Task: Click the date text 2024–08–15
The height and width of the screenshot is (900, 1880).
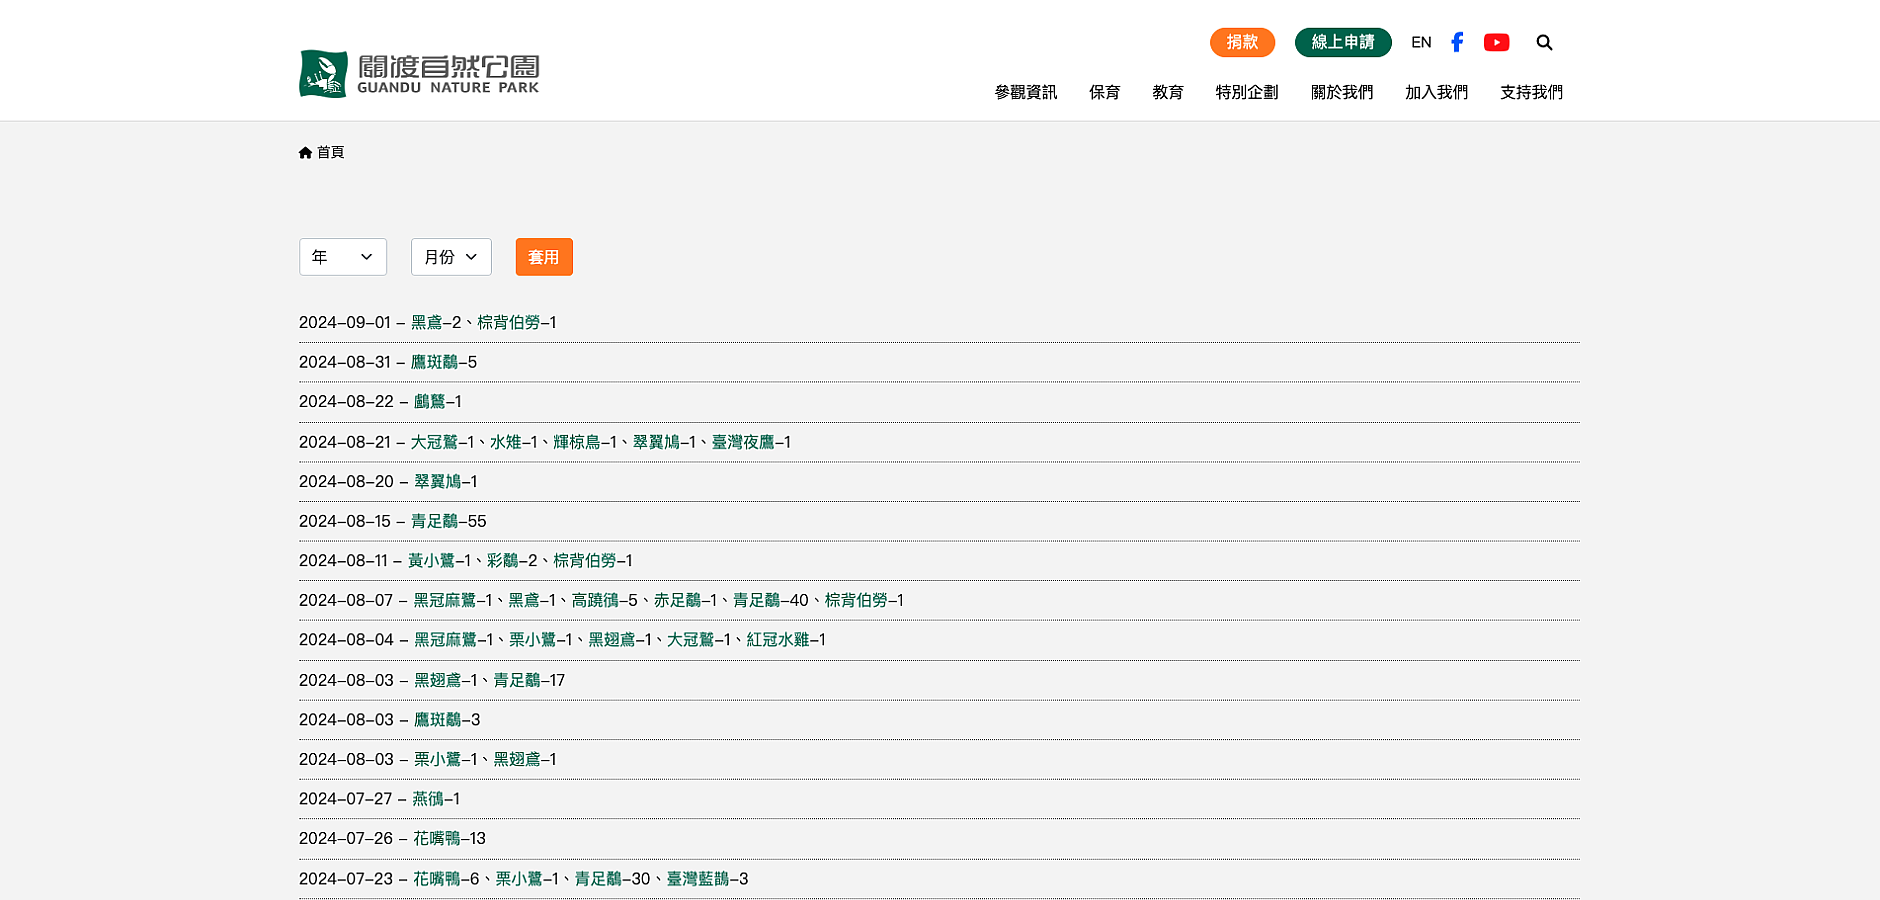Action: 345,521
